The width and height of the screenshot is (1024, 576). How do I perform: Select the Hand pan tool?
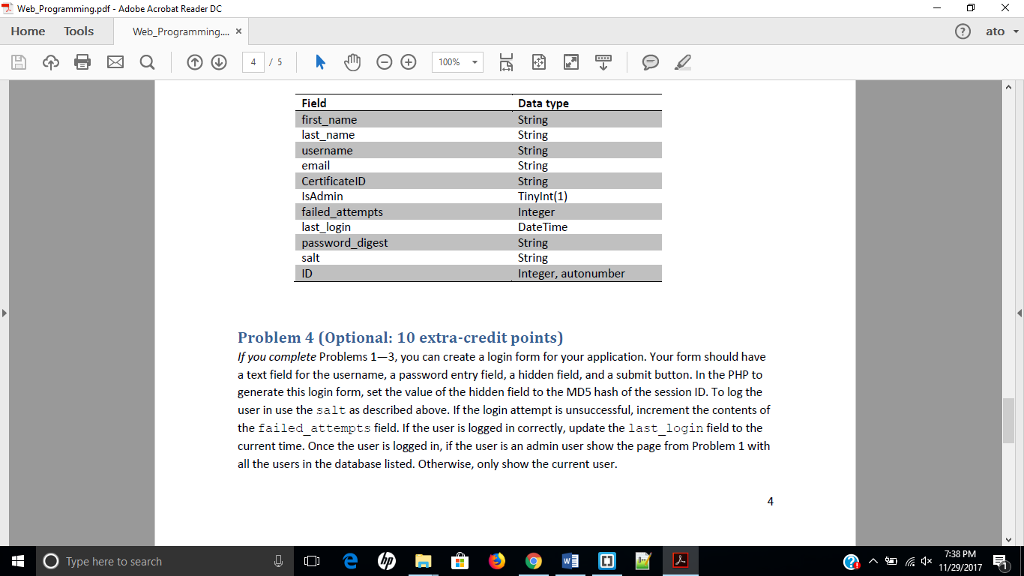(x=352, y=62)
